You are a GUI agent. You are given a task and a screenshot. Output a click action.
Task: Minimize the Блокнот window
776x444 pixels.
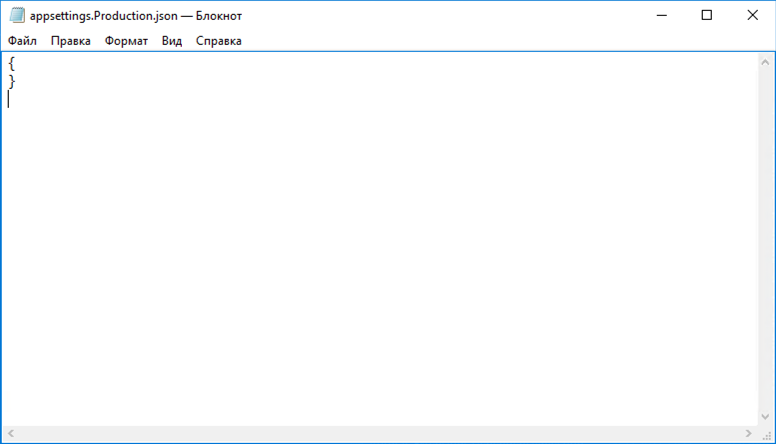coord(662,15)
